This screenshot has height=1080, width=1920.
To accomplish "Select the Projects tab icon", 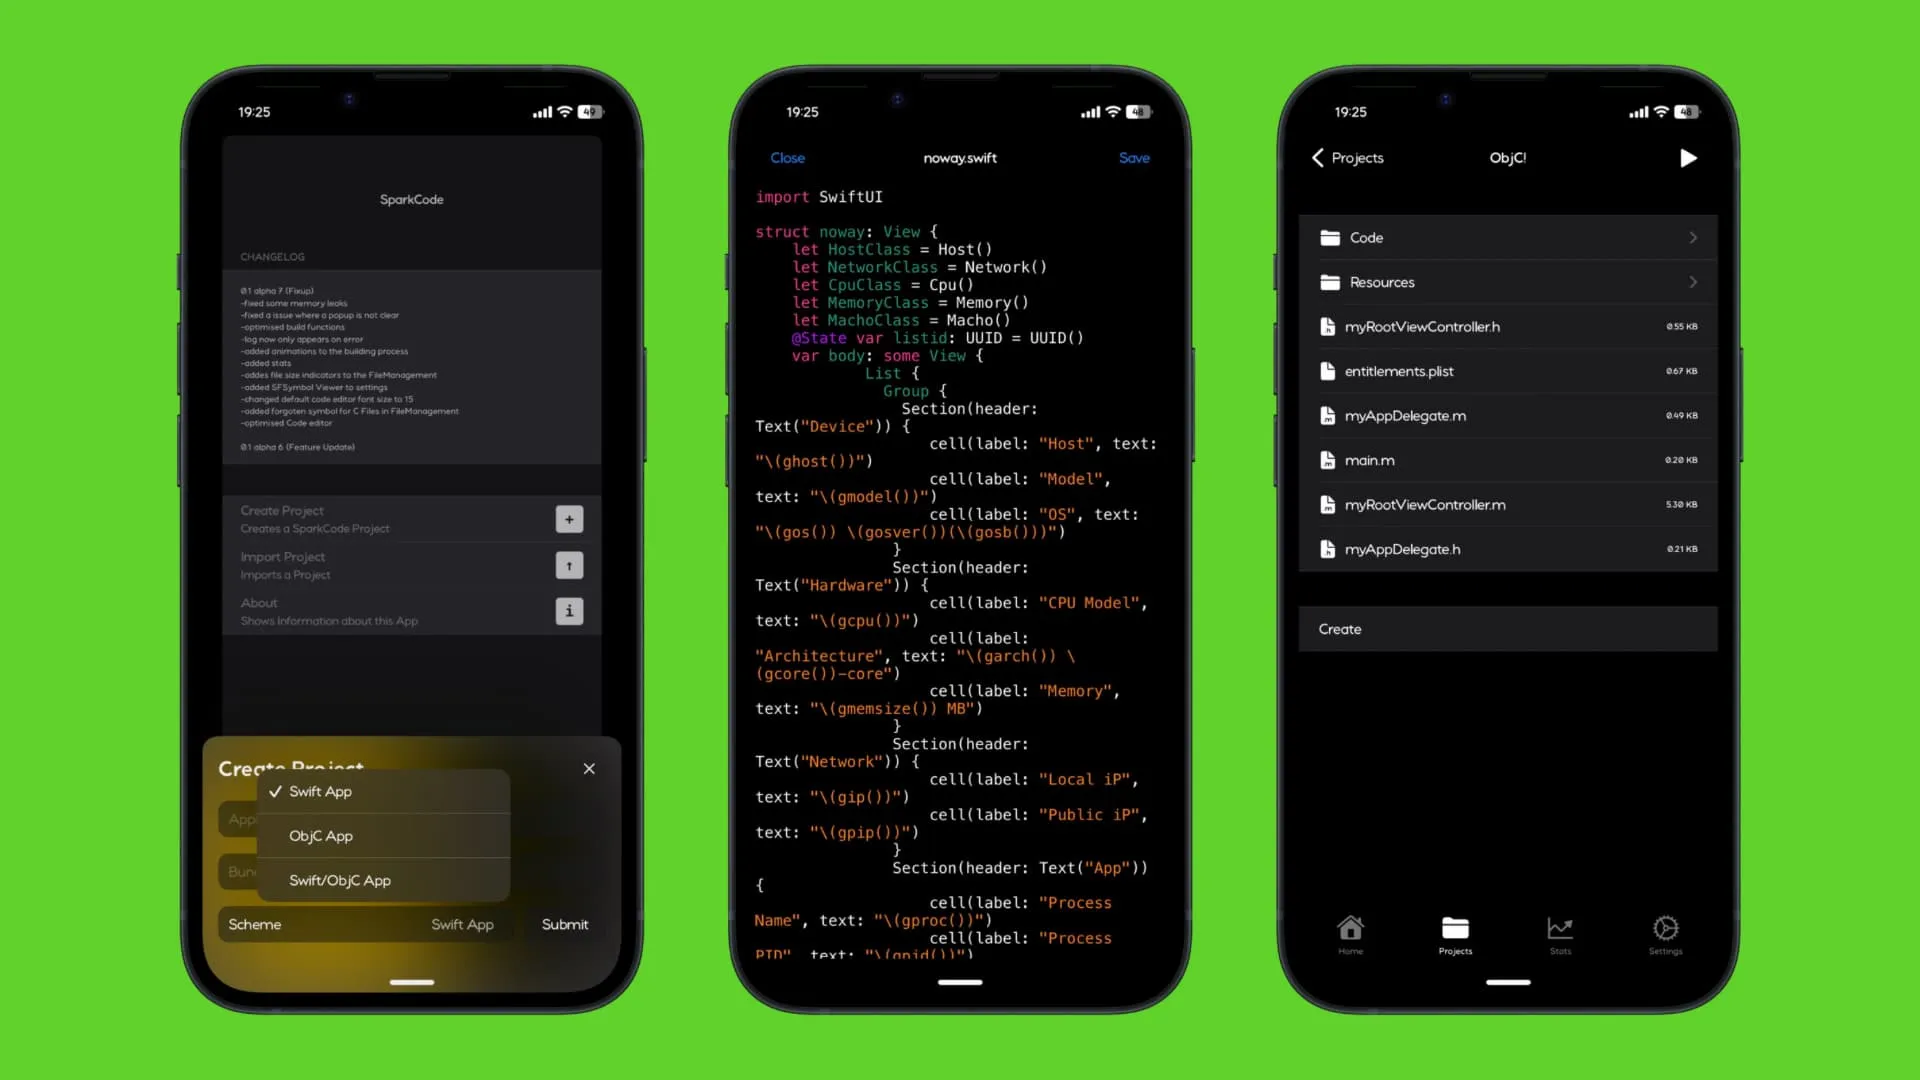I will pyautogui.click(x=1455, y=928).
